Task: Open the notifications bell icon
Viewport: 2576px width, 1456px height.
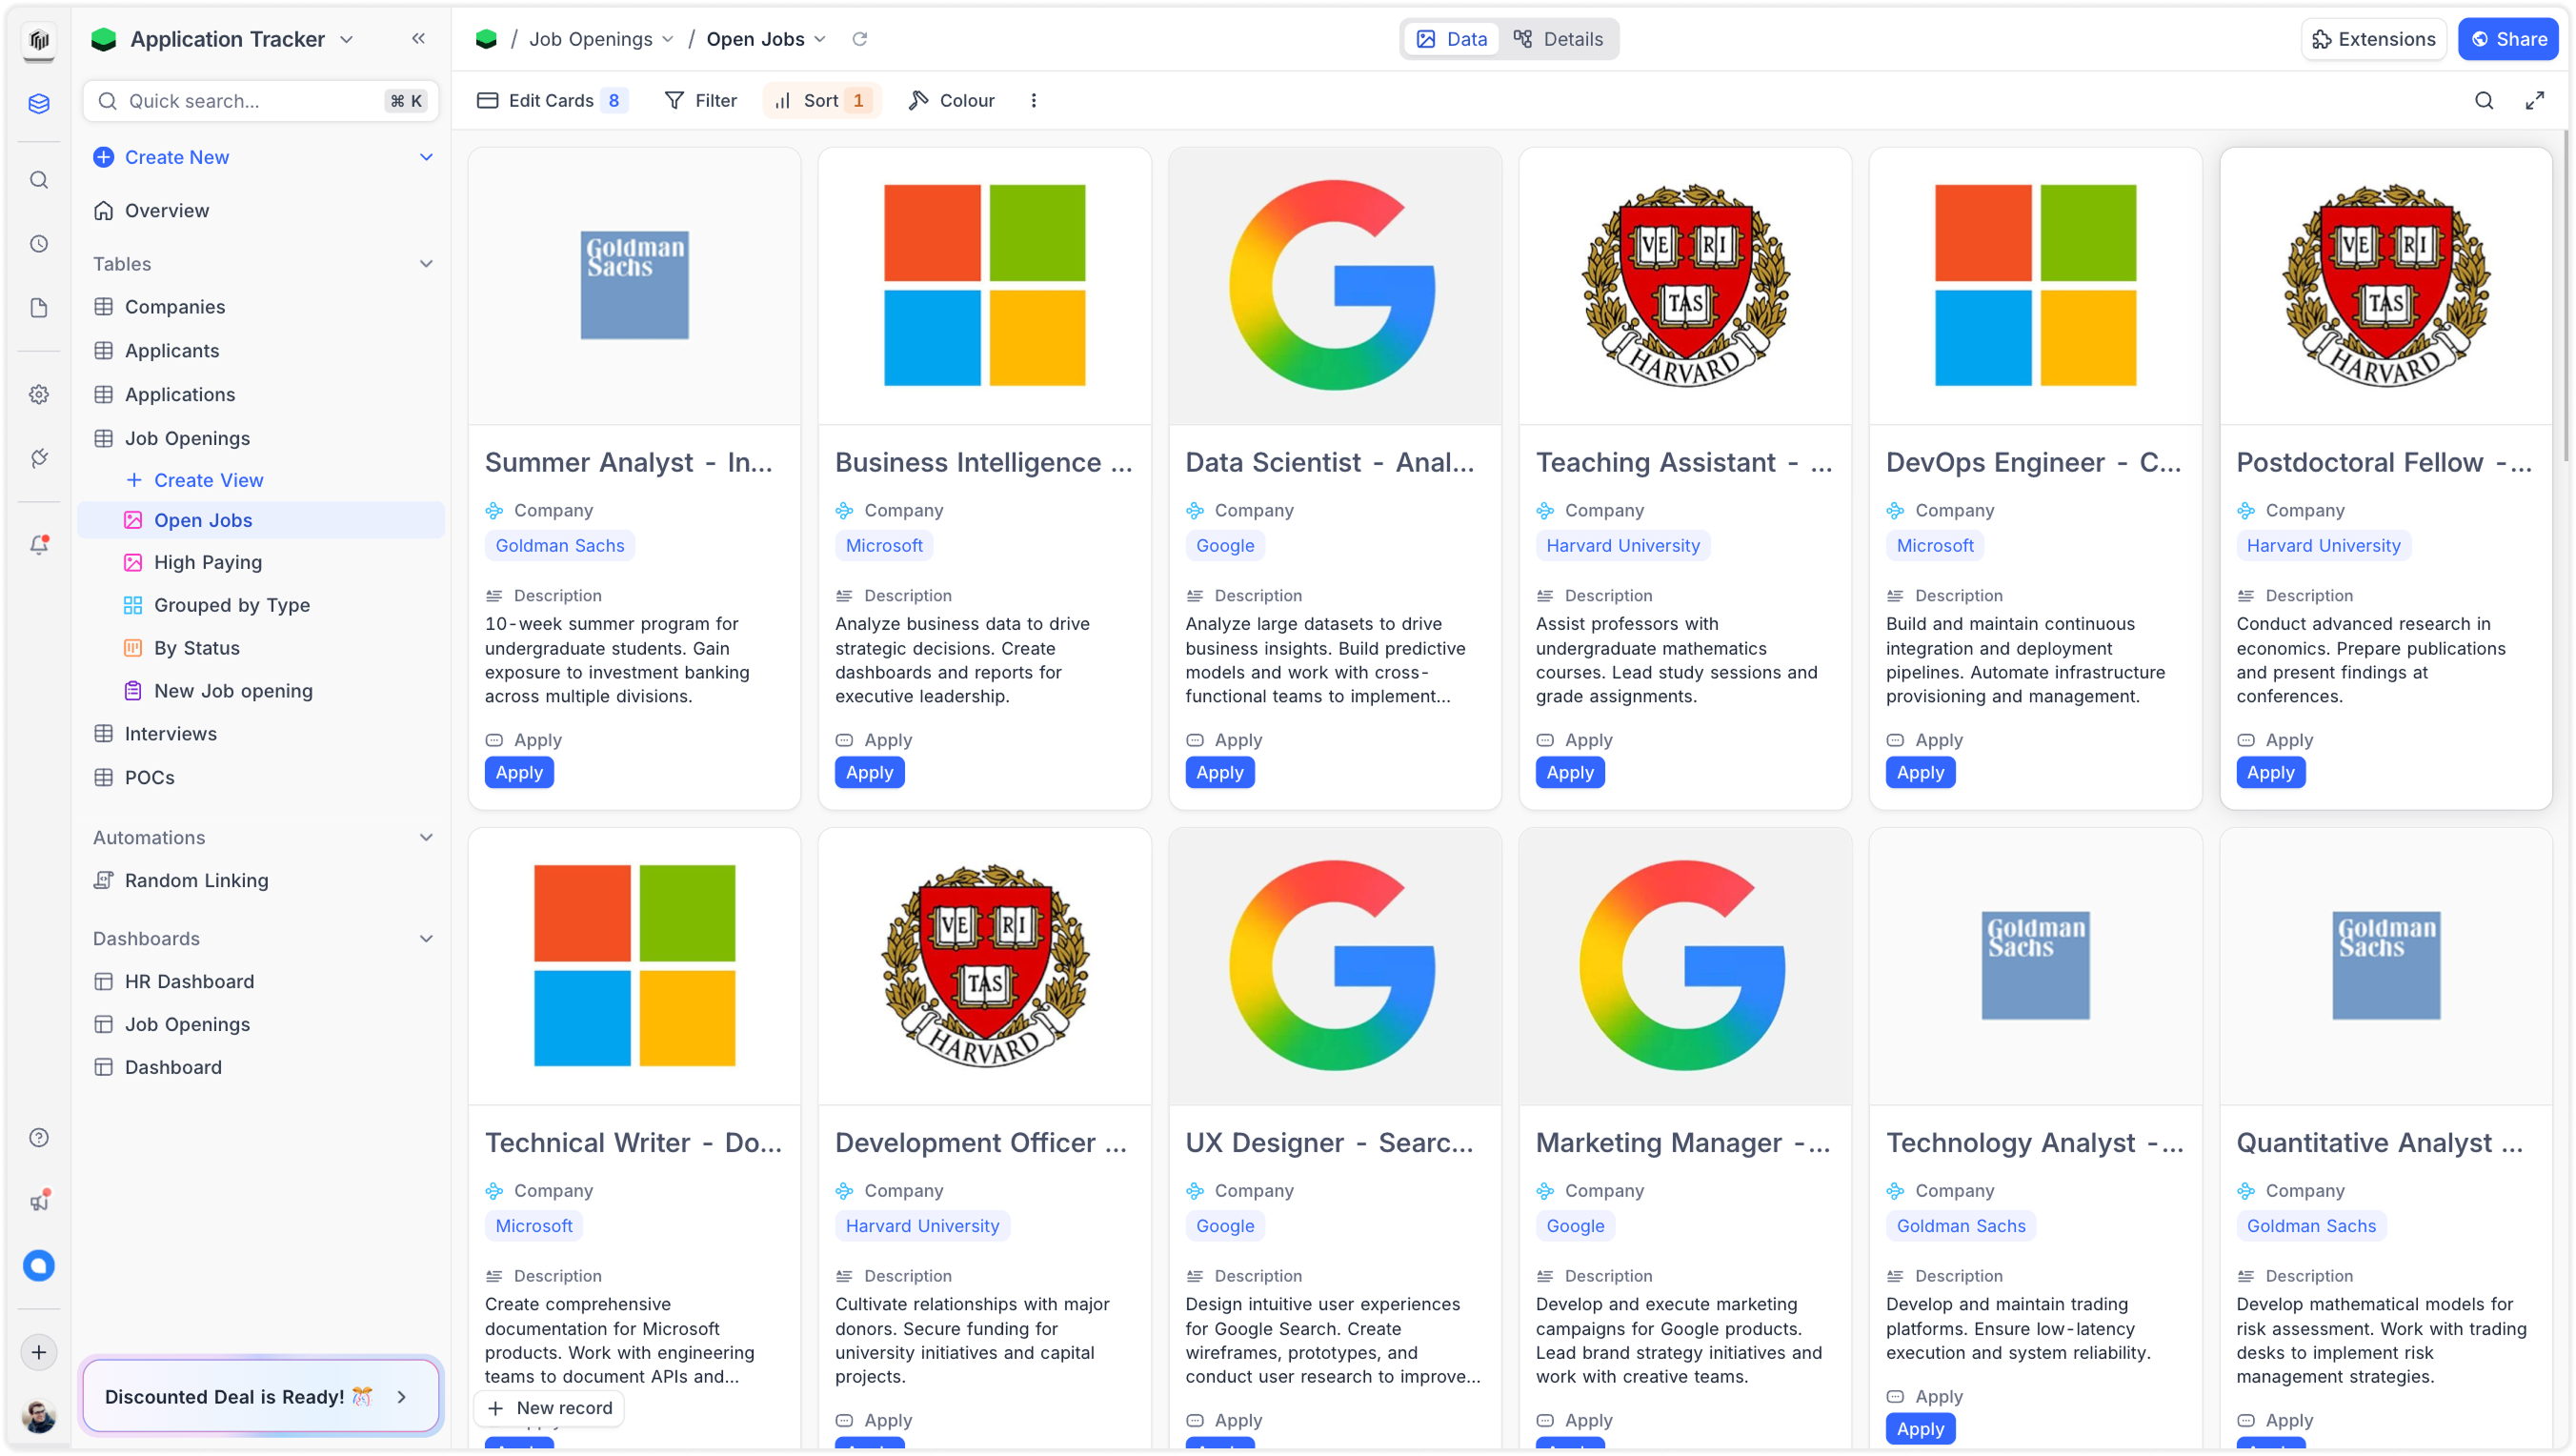Action: (39, 545)
